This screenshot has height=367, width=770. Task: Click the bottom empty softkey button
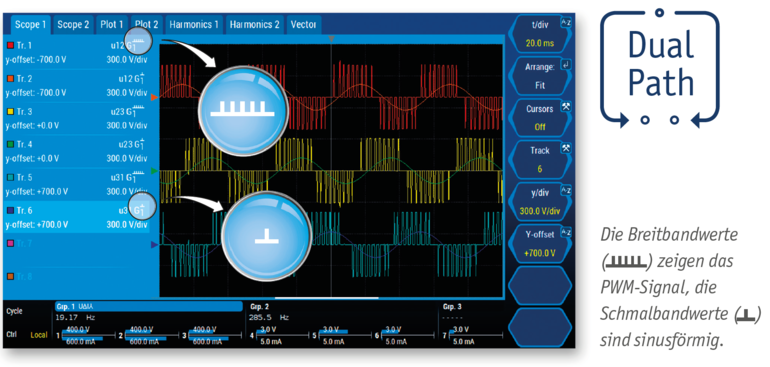540,327
